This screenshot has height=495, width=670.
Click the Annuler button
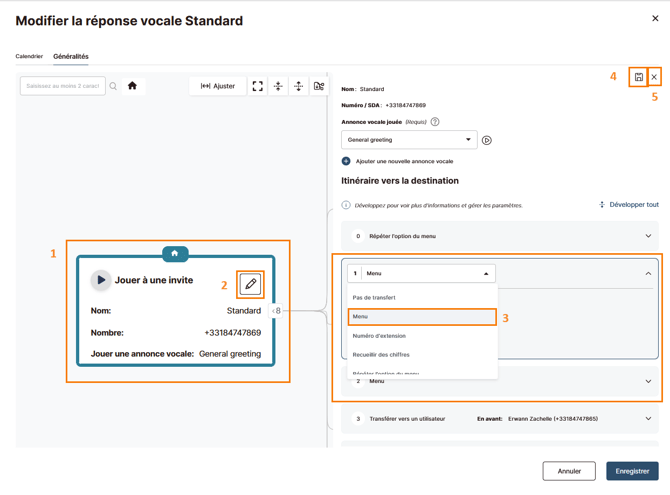point(569,471)
